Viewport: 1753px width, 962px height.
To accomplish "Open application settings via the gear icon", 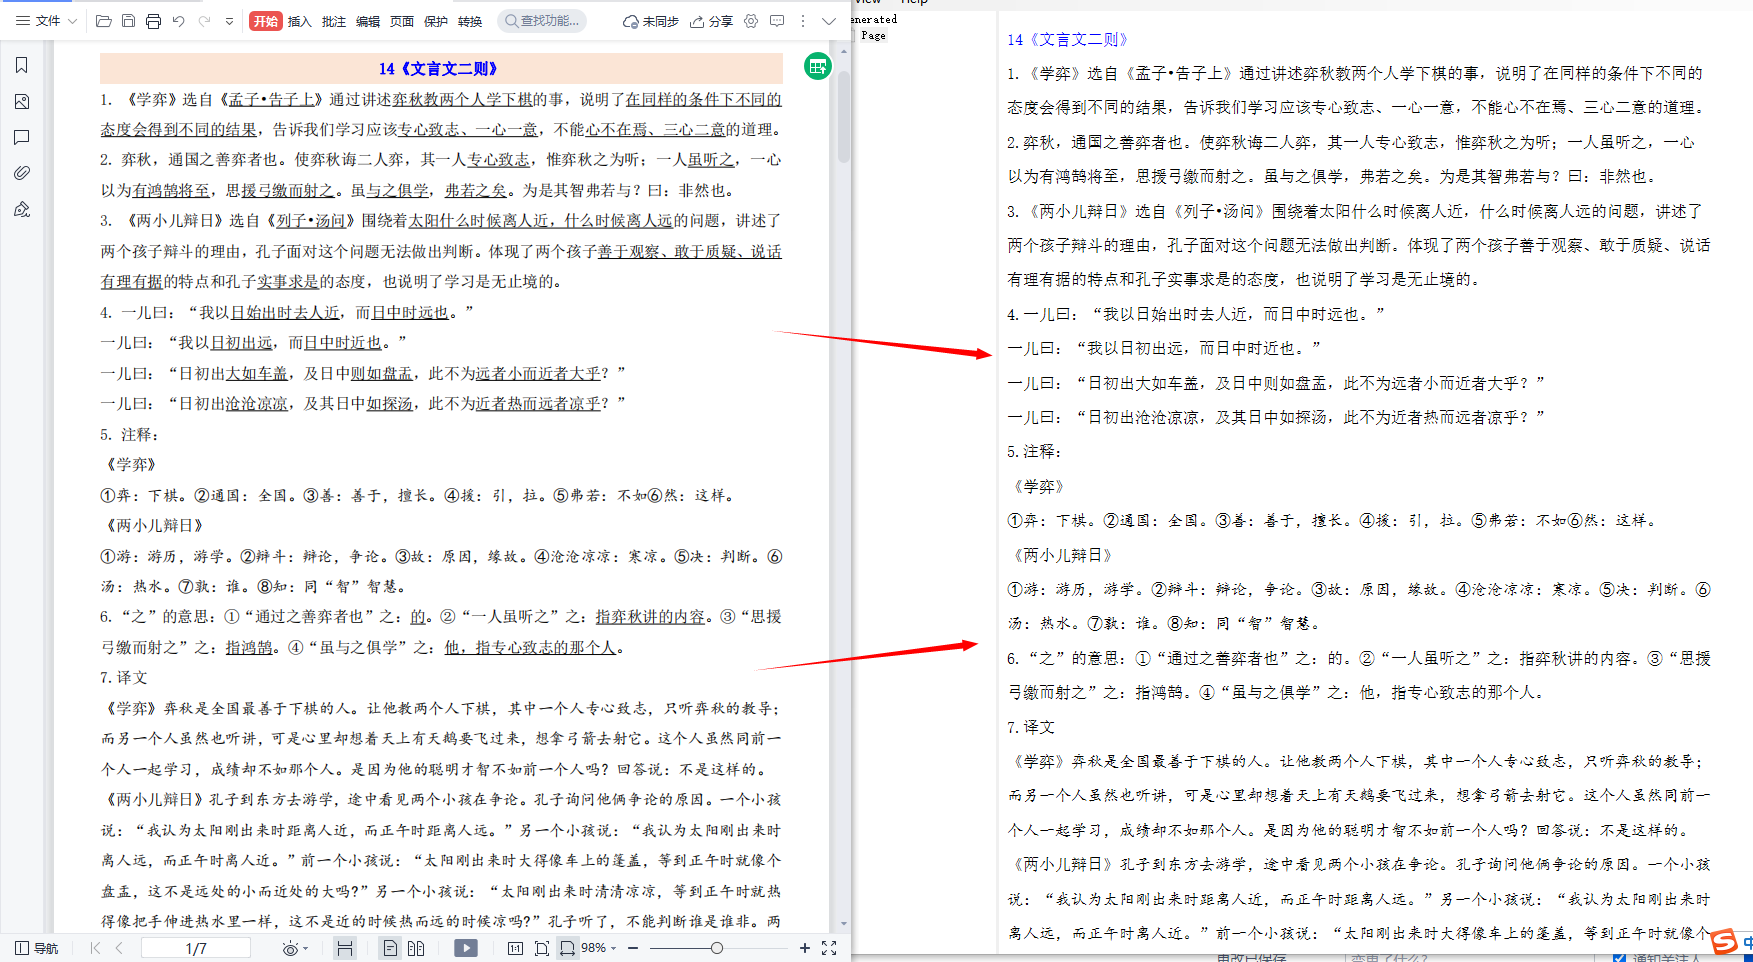I will pyautogui.click(x=750, y=20).
